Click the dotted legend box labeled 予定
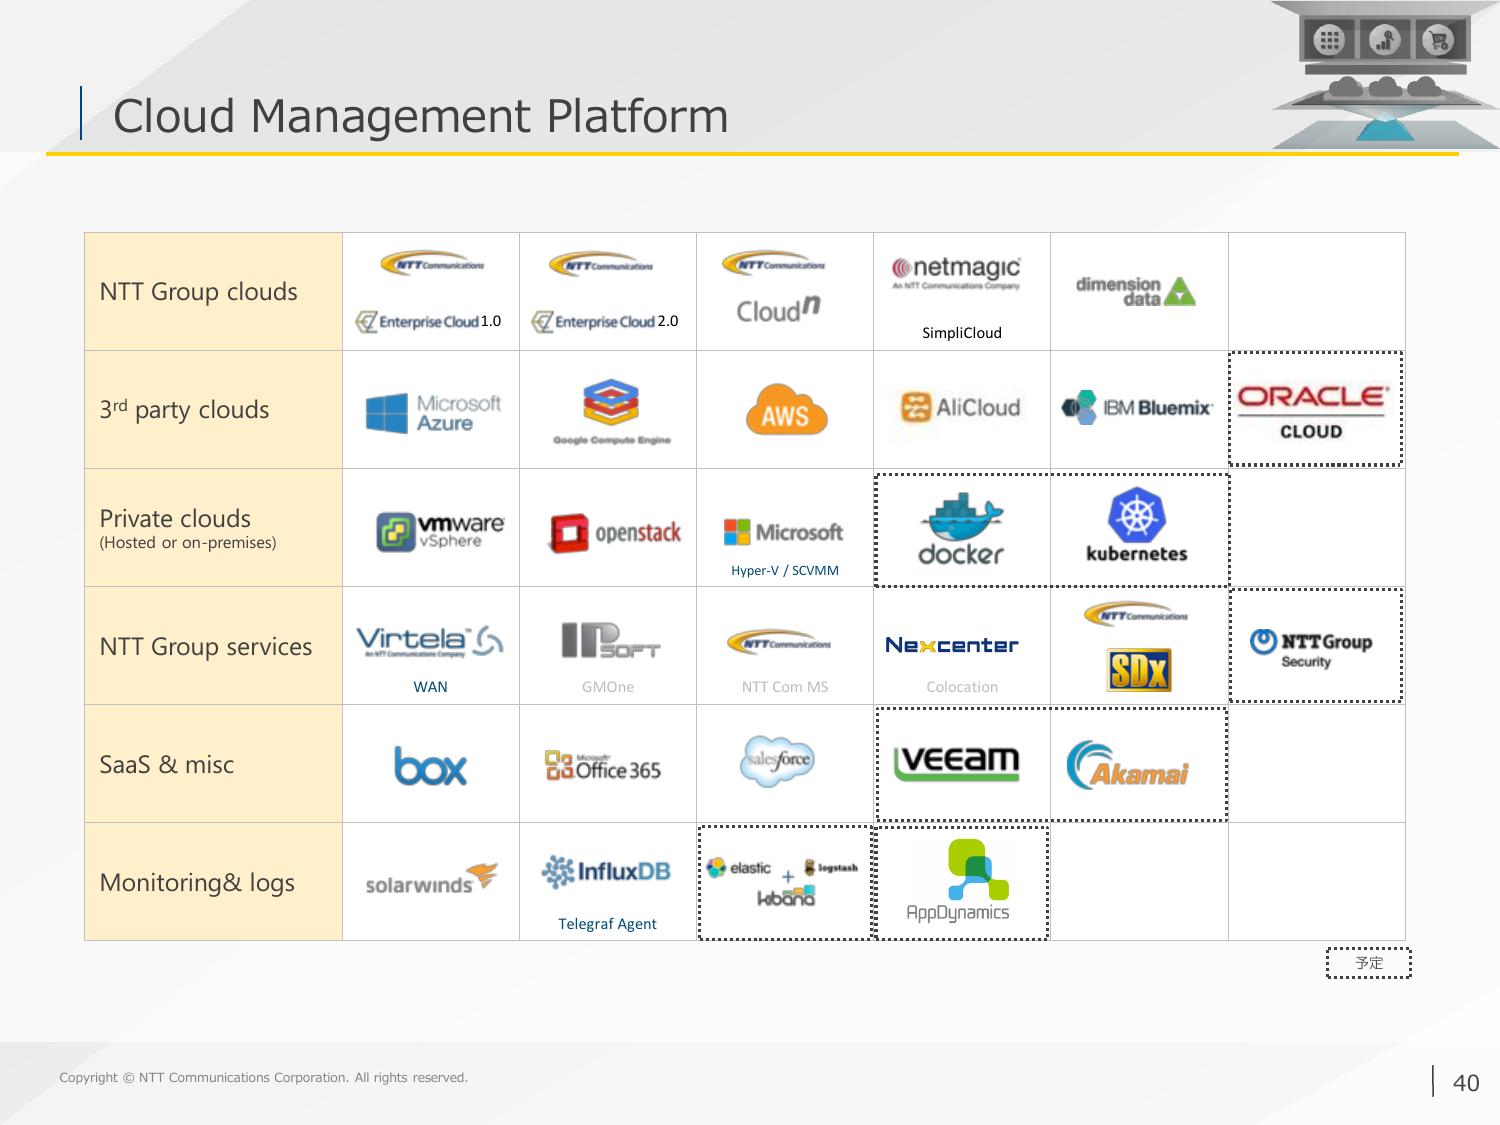The width and height of the screenshot is (1500, 1125). point(1368,963)
